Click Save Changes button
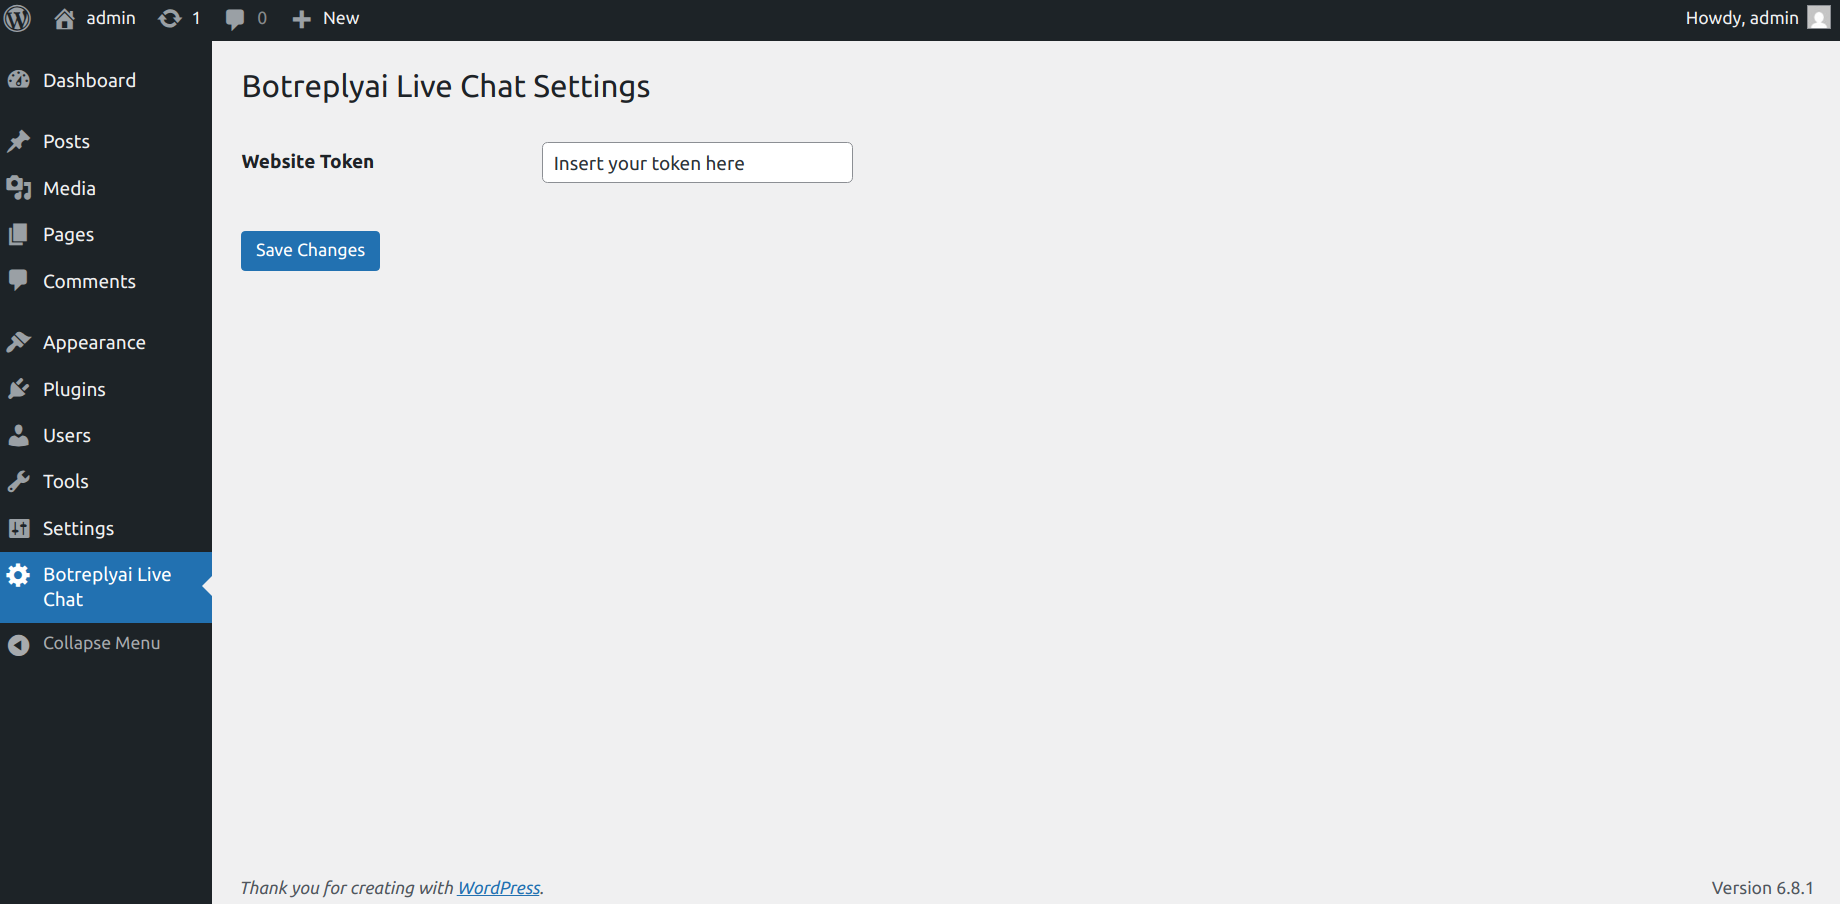The image size is (1840, 904). [x=310, y=251]
